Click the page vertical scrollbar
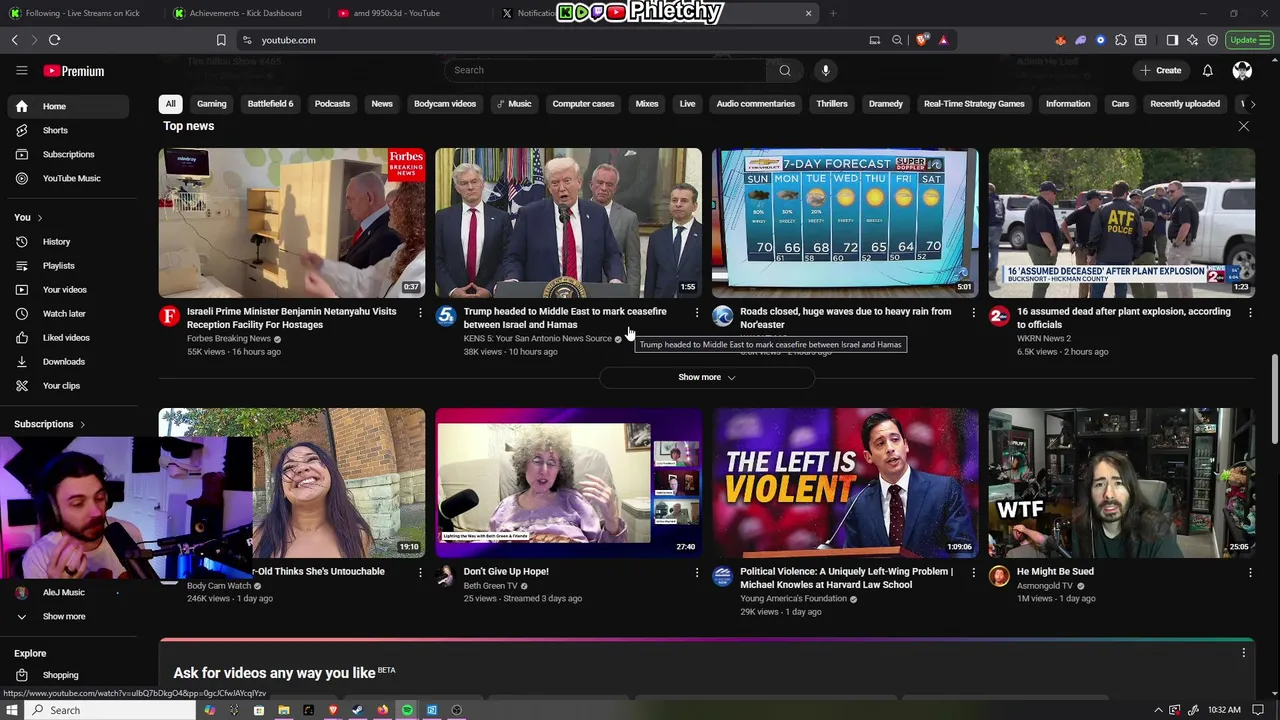This screenshot has width=1280, height=720. pyautogui.click(x=1274, y=400)
